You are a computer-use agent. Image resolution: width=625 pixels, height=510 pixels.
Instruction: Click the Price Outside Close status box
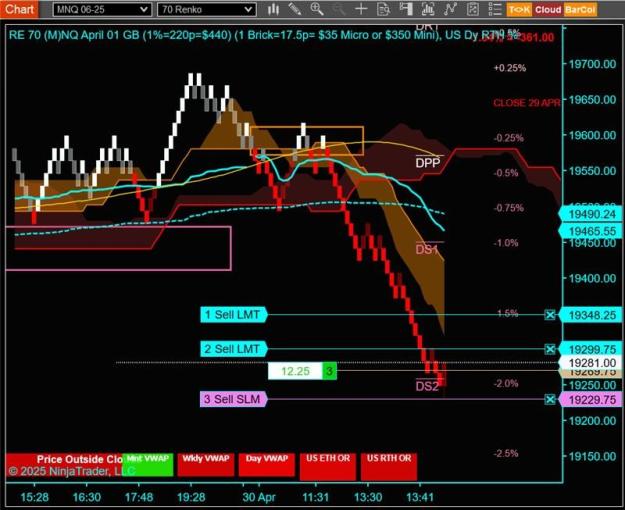64,464
